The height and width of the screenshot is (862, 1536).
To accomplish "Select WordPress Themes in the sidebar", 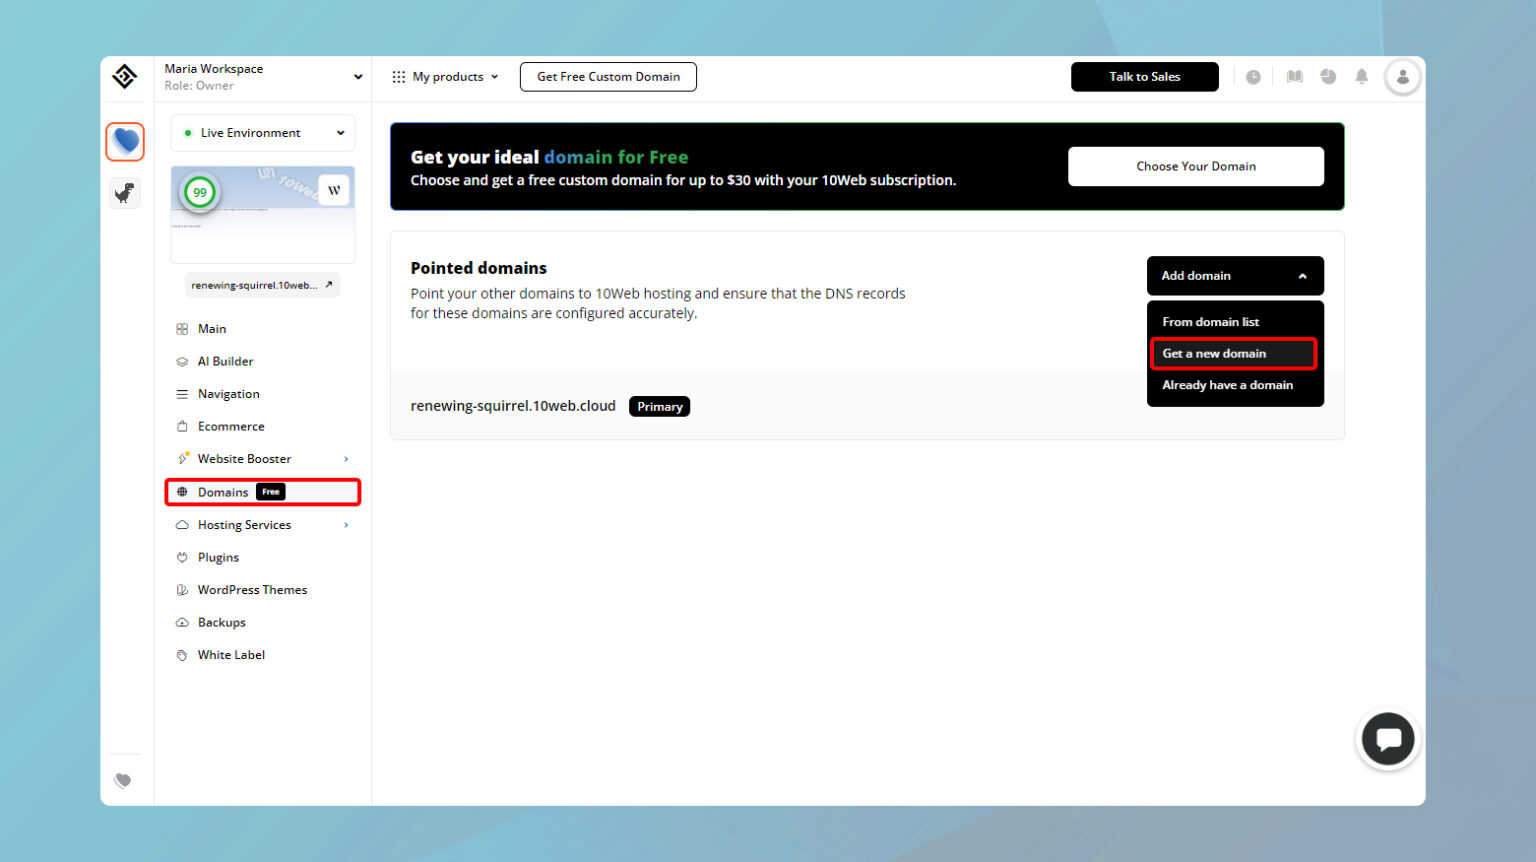I will coord(252,589).
